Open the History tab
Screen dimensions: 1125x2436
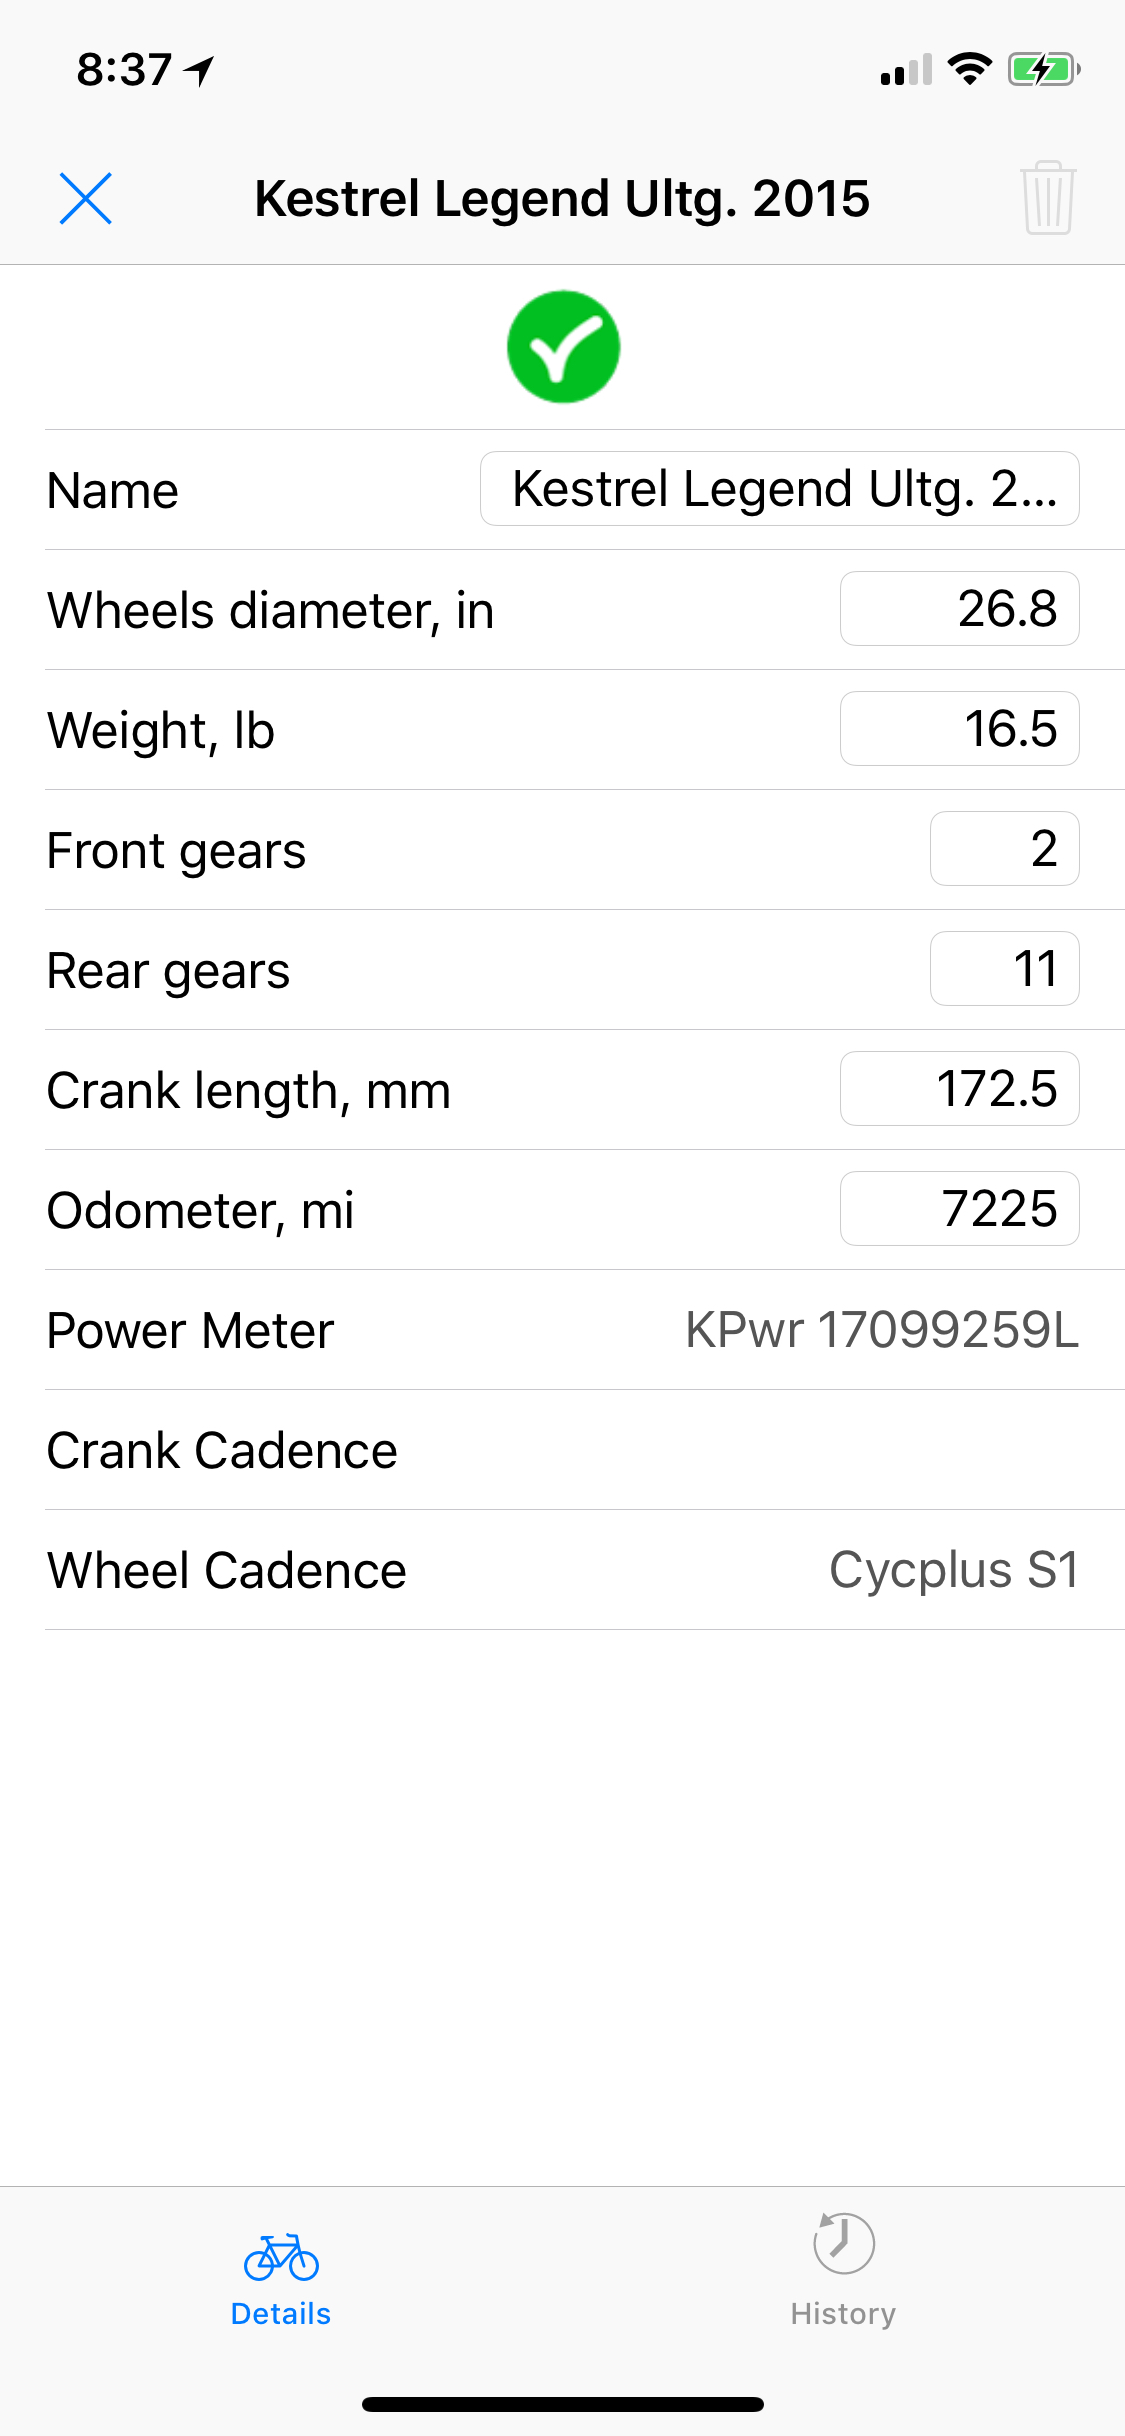[843, 2272]
